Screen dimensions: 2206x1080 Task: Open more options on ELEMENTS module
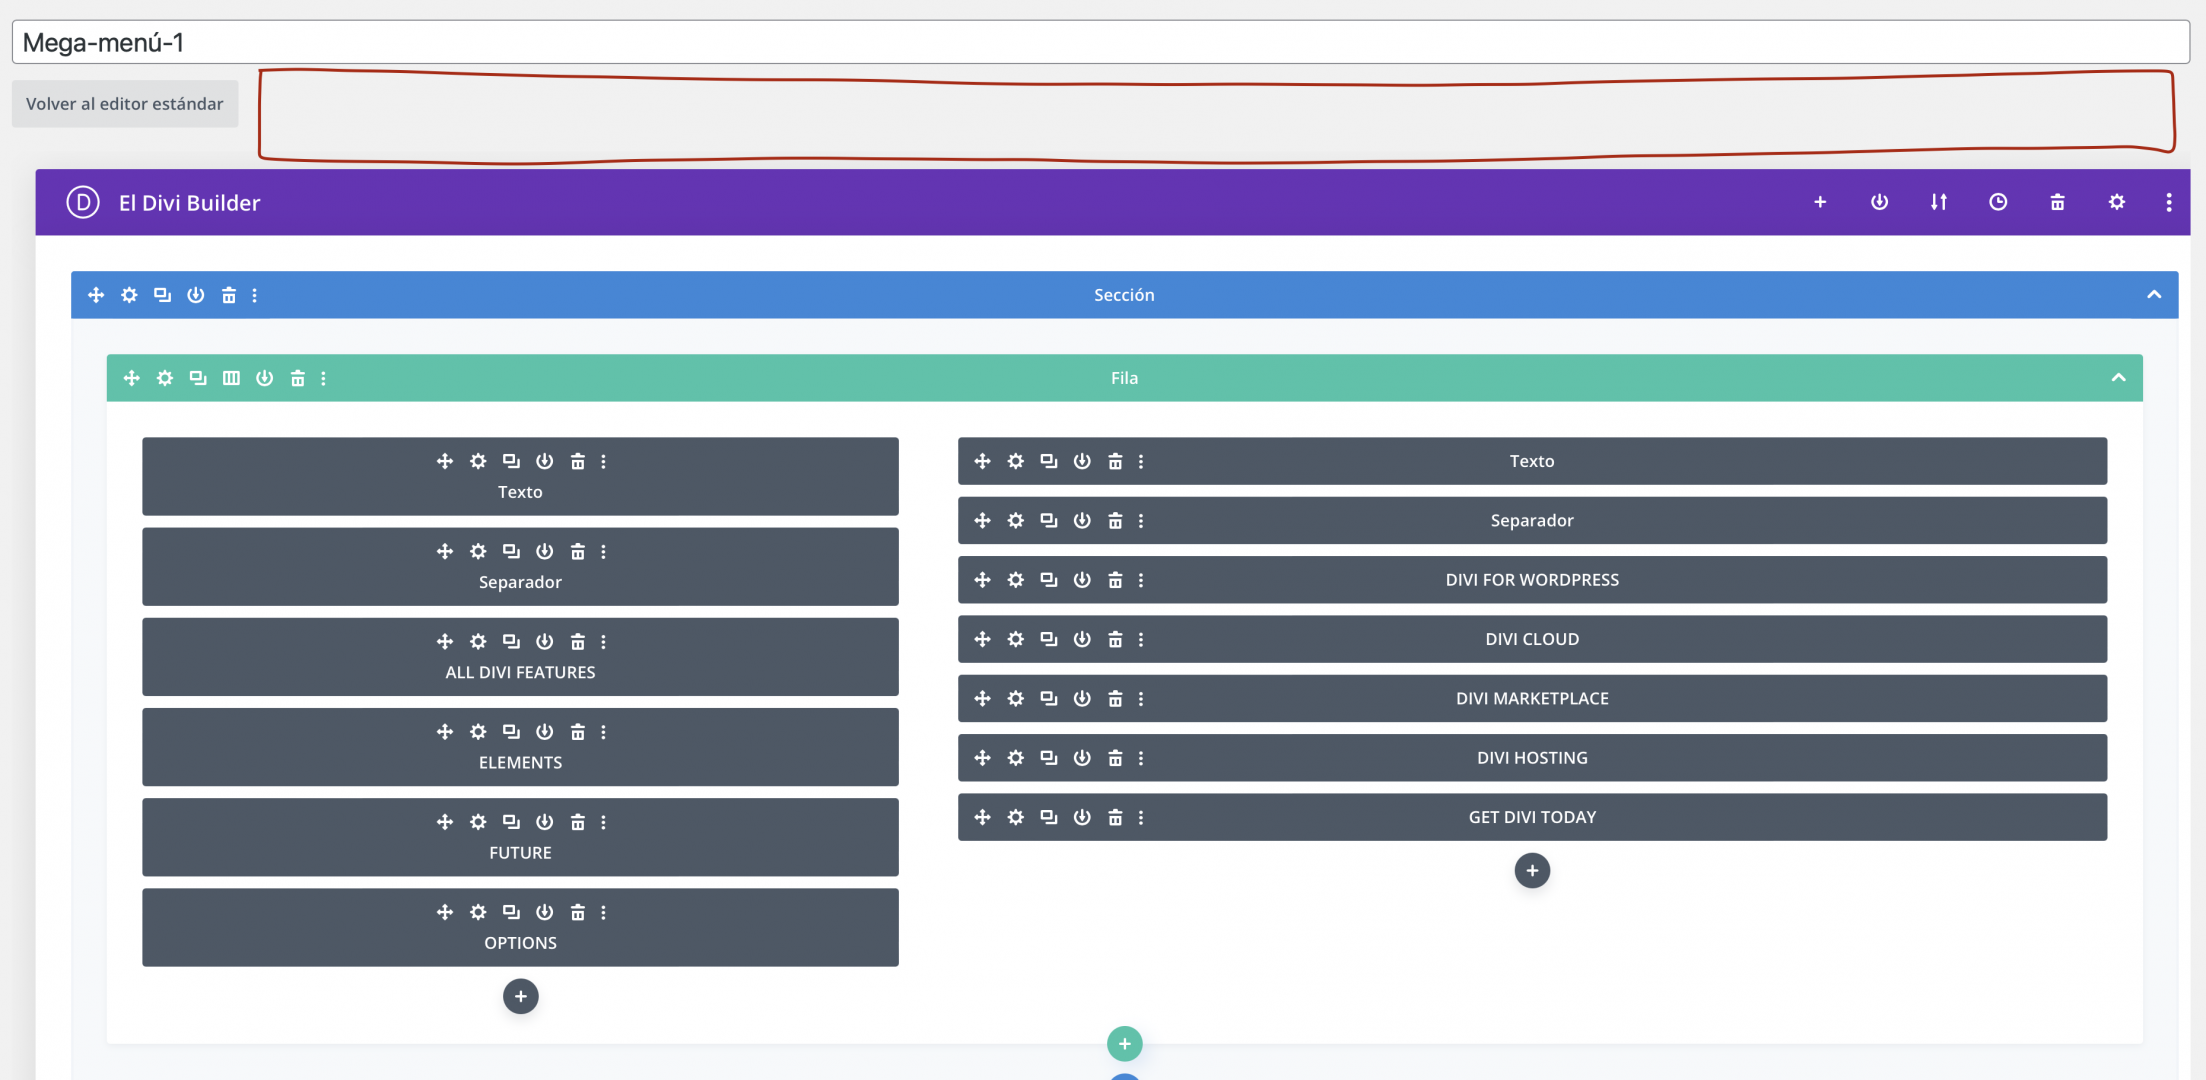tap(603, 732)
